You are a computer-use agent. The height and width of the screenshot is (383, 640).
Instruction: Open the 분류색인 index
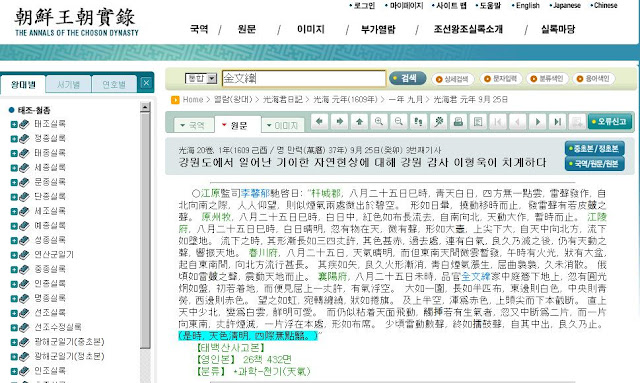pos(547,78)
